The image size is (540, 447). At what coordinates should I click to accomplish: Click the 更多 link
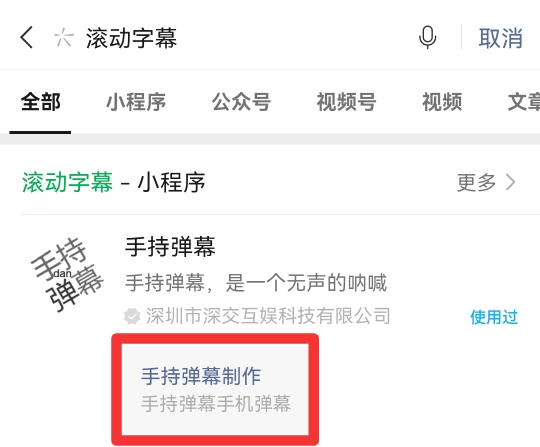(x=476, y=182)
